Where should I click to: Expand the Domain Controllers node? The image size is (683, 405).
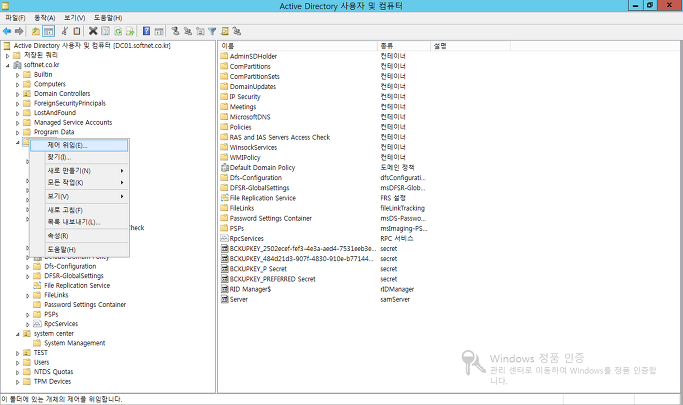click(18, 94)
